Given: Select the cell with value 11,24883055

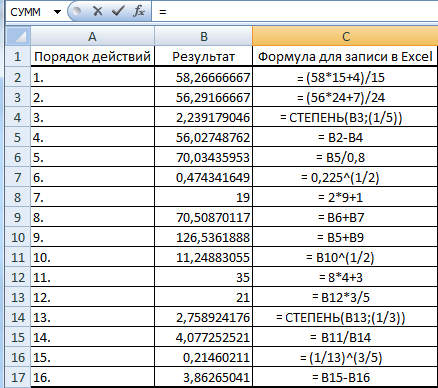Looking at the screenshot, I should point(203,257).
